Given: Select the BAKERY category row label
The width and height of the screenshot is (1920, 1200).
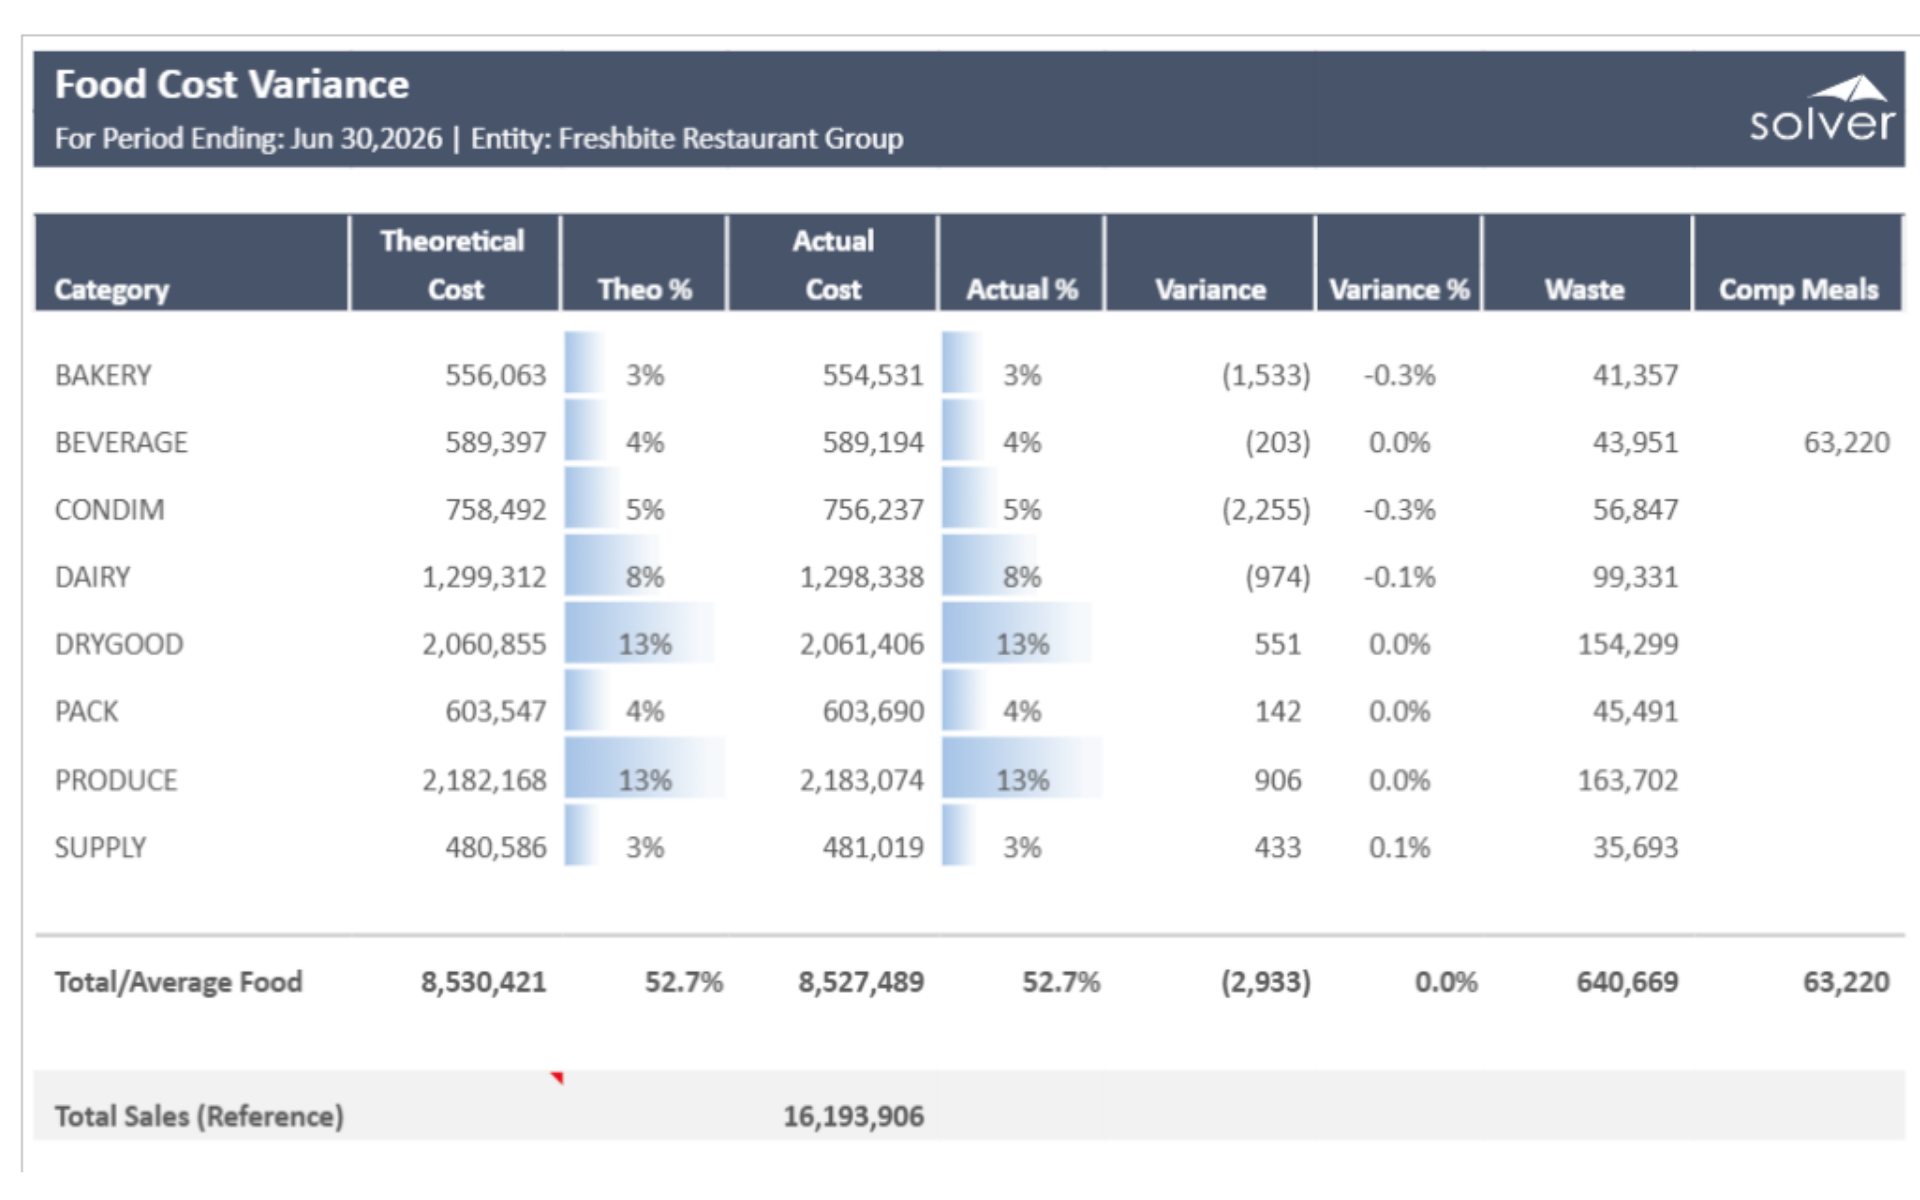Looking at the screenshot, I should [x=103, y=375].
